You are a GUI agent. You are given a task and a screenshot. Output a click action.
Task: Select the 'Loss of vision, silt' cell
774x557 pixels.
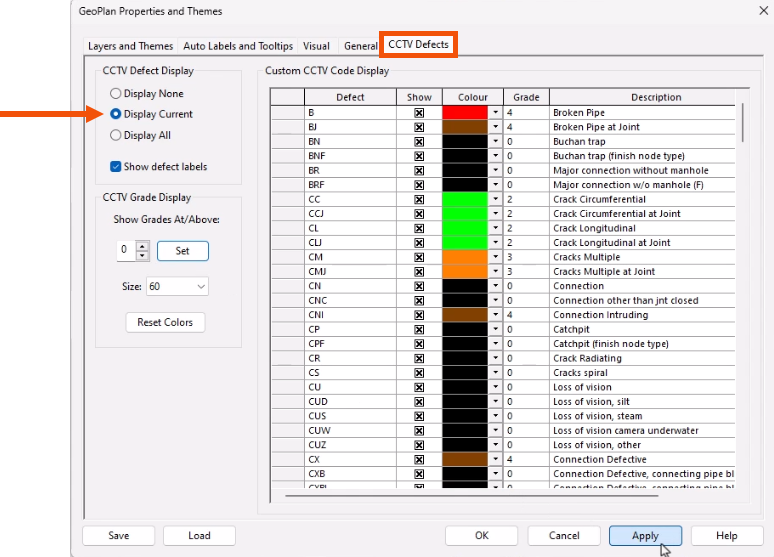click(x=643, y=401)
